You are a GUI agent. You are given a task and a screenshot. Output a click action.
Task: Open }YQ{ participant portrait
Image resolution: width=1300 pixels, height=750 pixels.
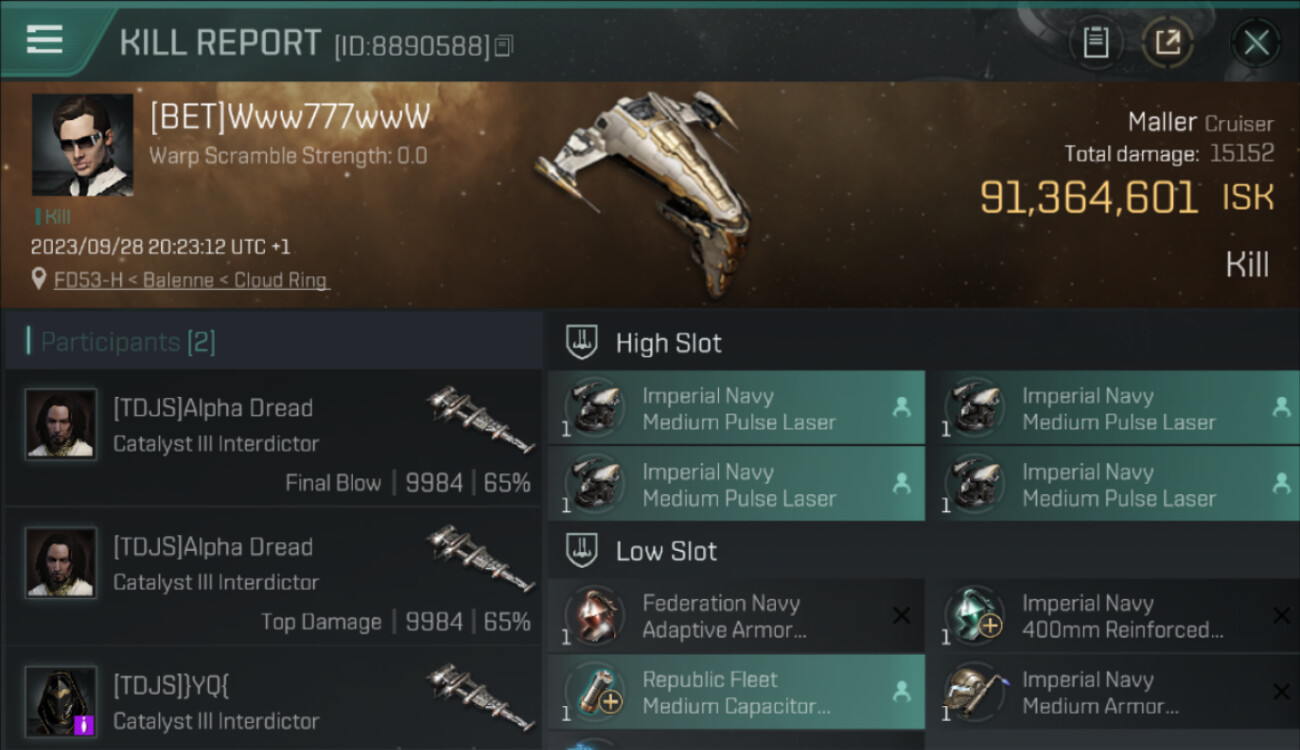click(x=61, y=702)
